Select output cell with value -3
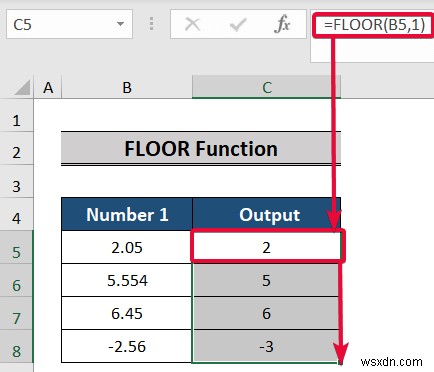 pos(267,346)
